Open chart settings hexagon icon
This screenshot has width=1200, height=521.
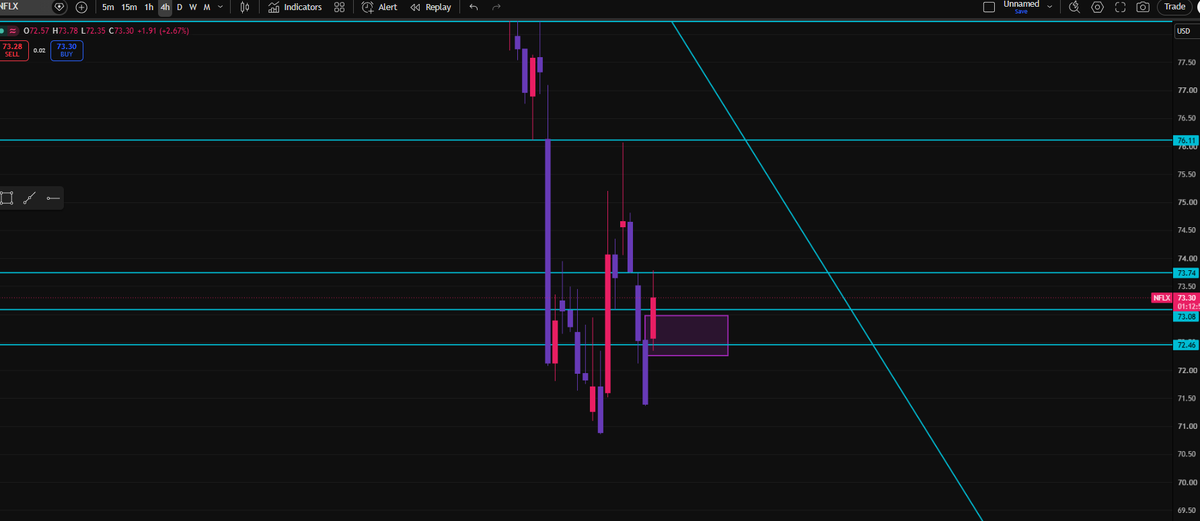pyautogui.click(x=1098, y=7)
